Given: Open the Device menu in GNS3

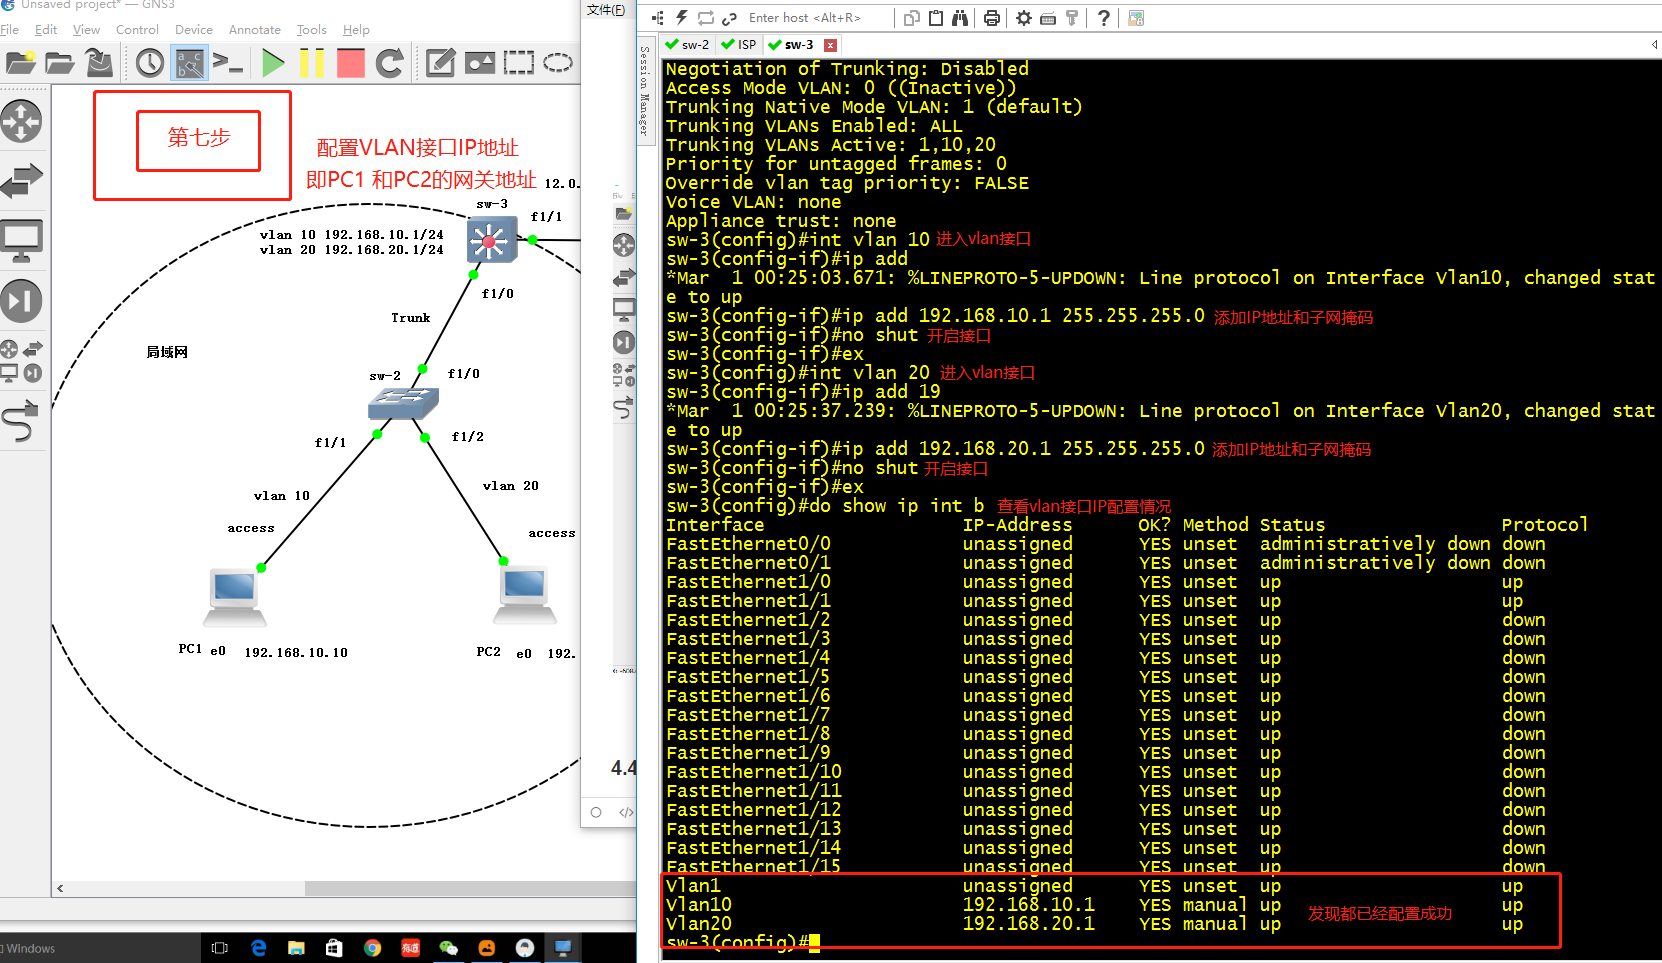Looking at the screenshot, I should point(194,30).
